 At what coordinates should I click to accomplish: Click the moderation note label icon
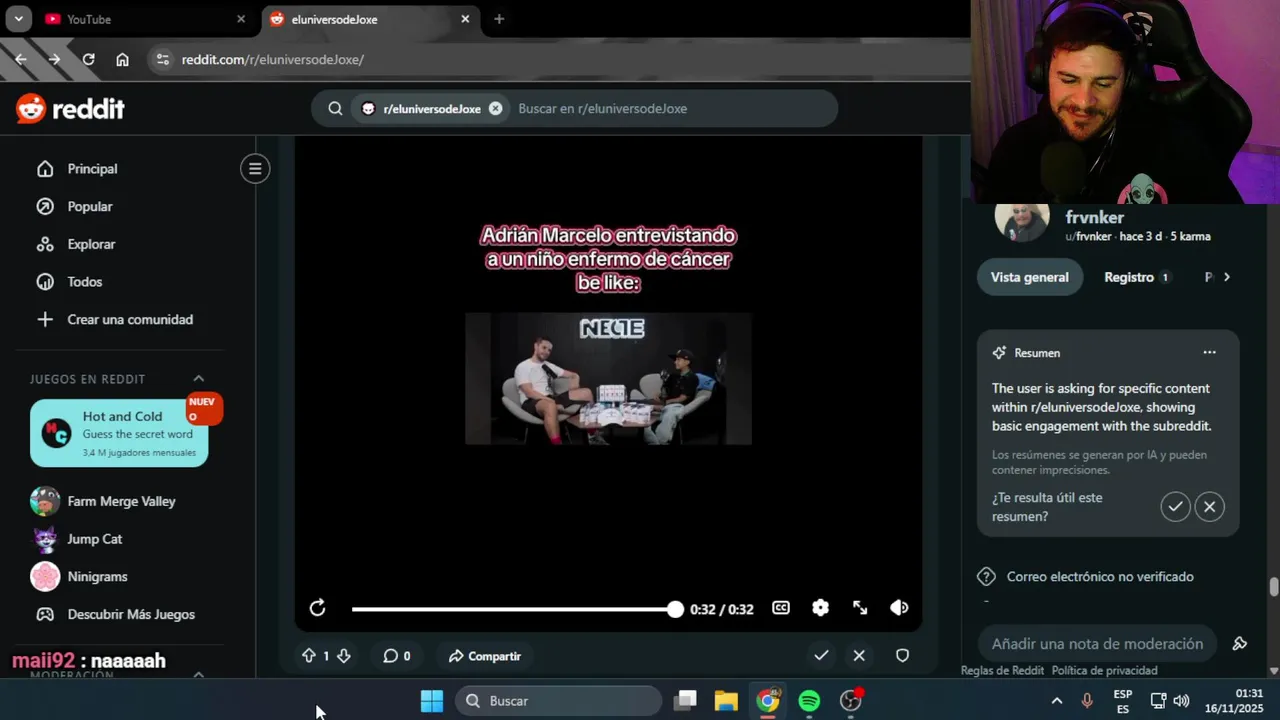click(1239, 644)
